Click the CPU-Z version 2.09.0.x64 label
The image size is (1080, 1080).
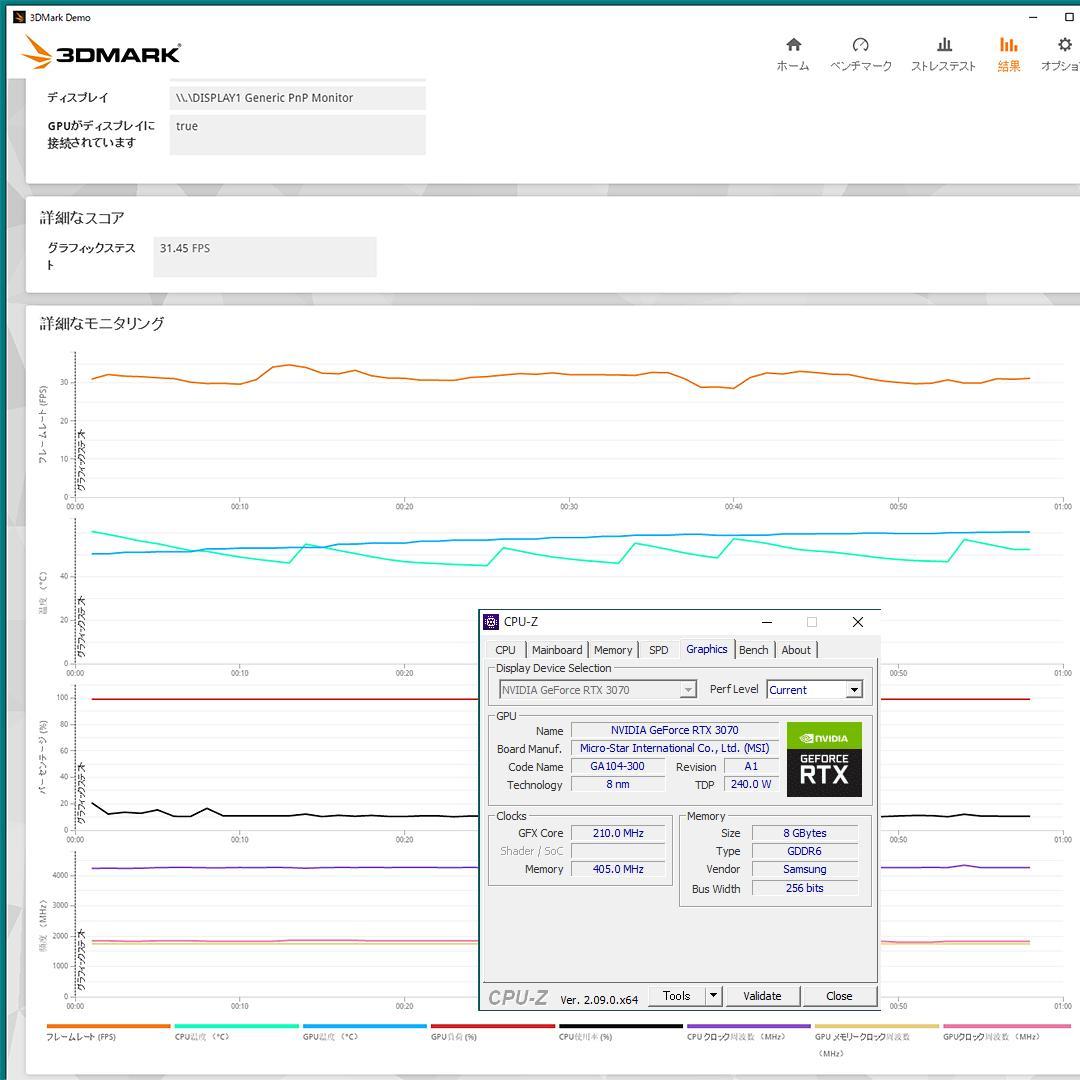coord(599,999)
